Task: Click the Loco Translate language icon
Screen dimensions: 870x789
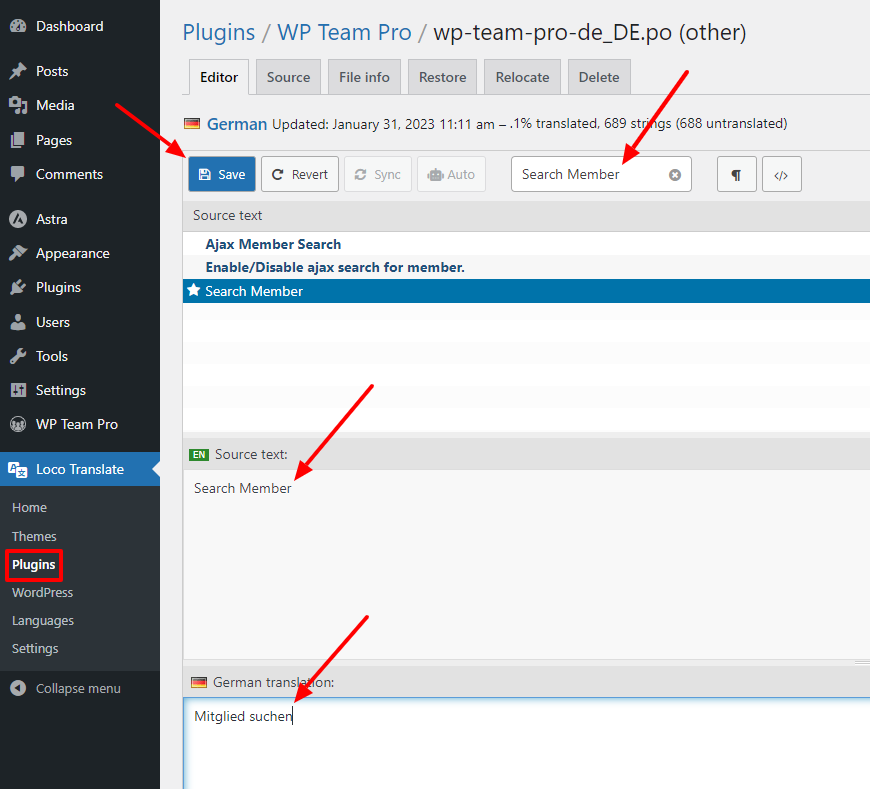Action: 18,469
